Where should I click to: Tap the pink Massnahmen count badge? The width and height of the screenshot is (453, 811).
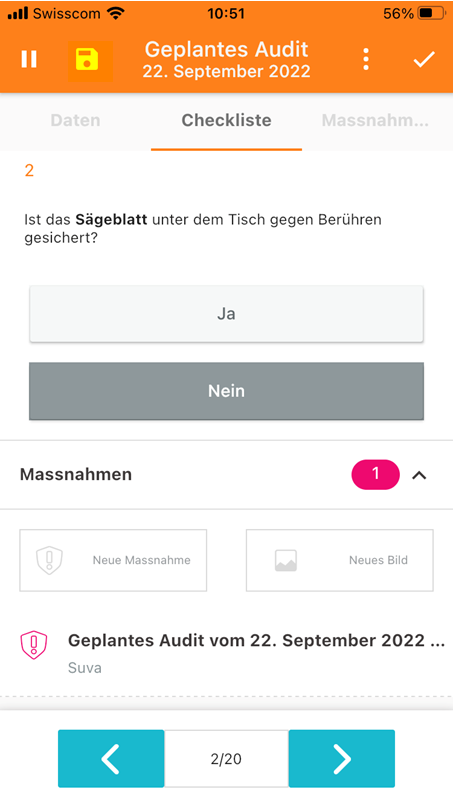click(375, 474)
